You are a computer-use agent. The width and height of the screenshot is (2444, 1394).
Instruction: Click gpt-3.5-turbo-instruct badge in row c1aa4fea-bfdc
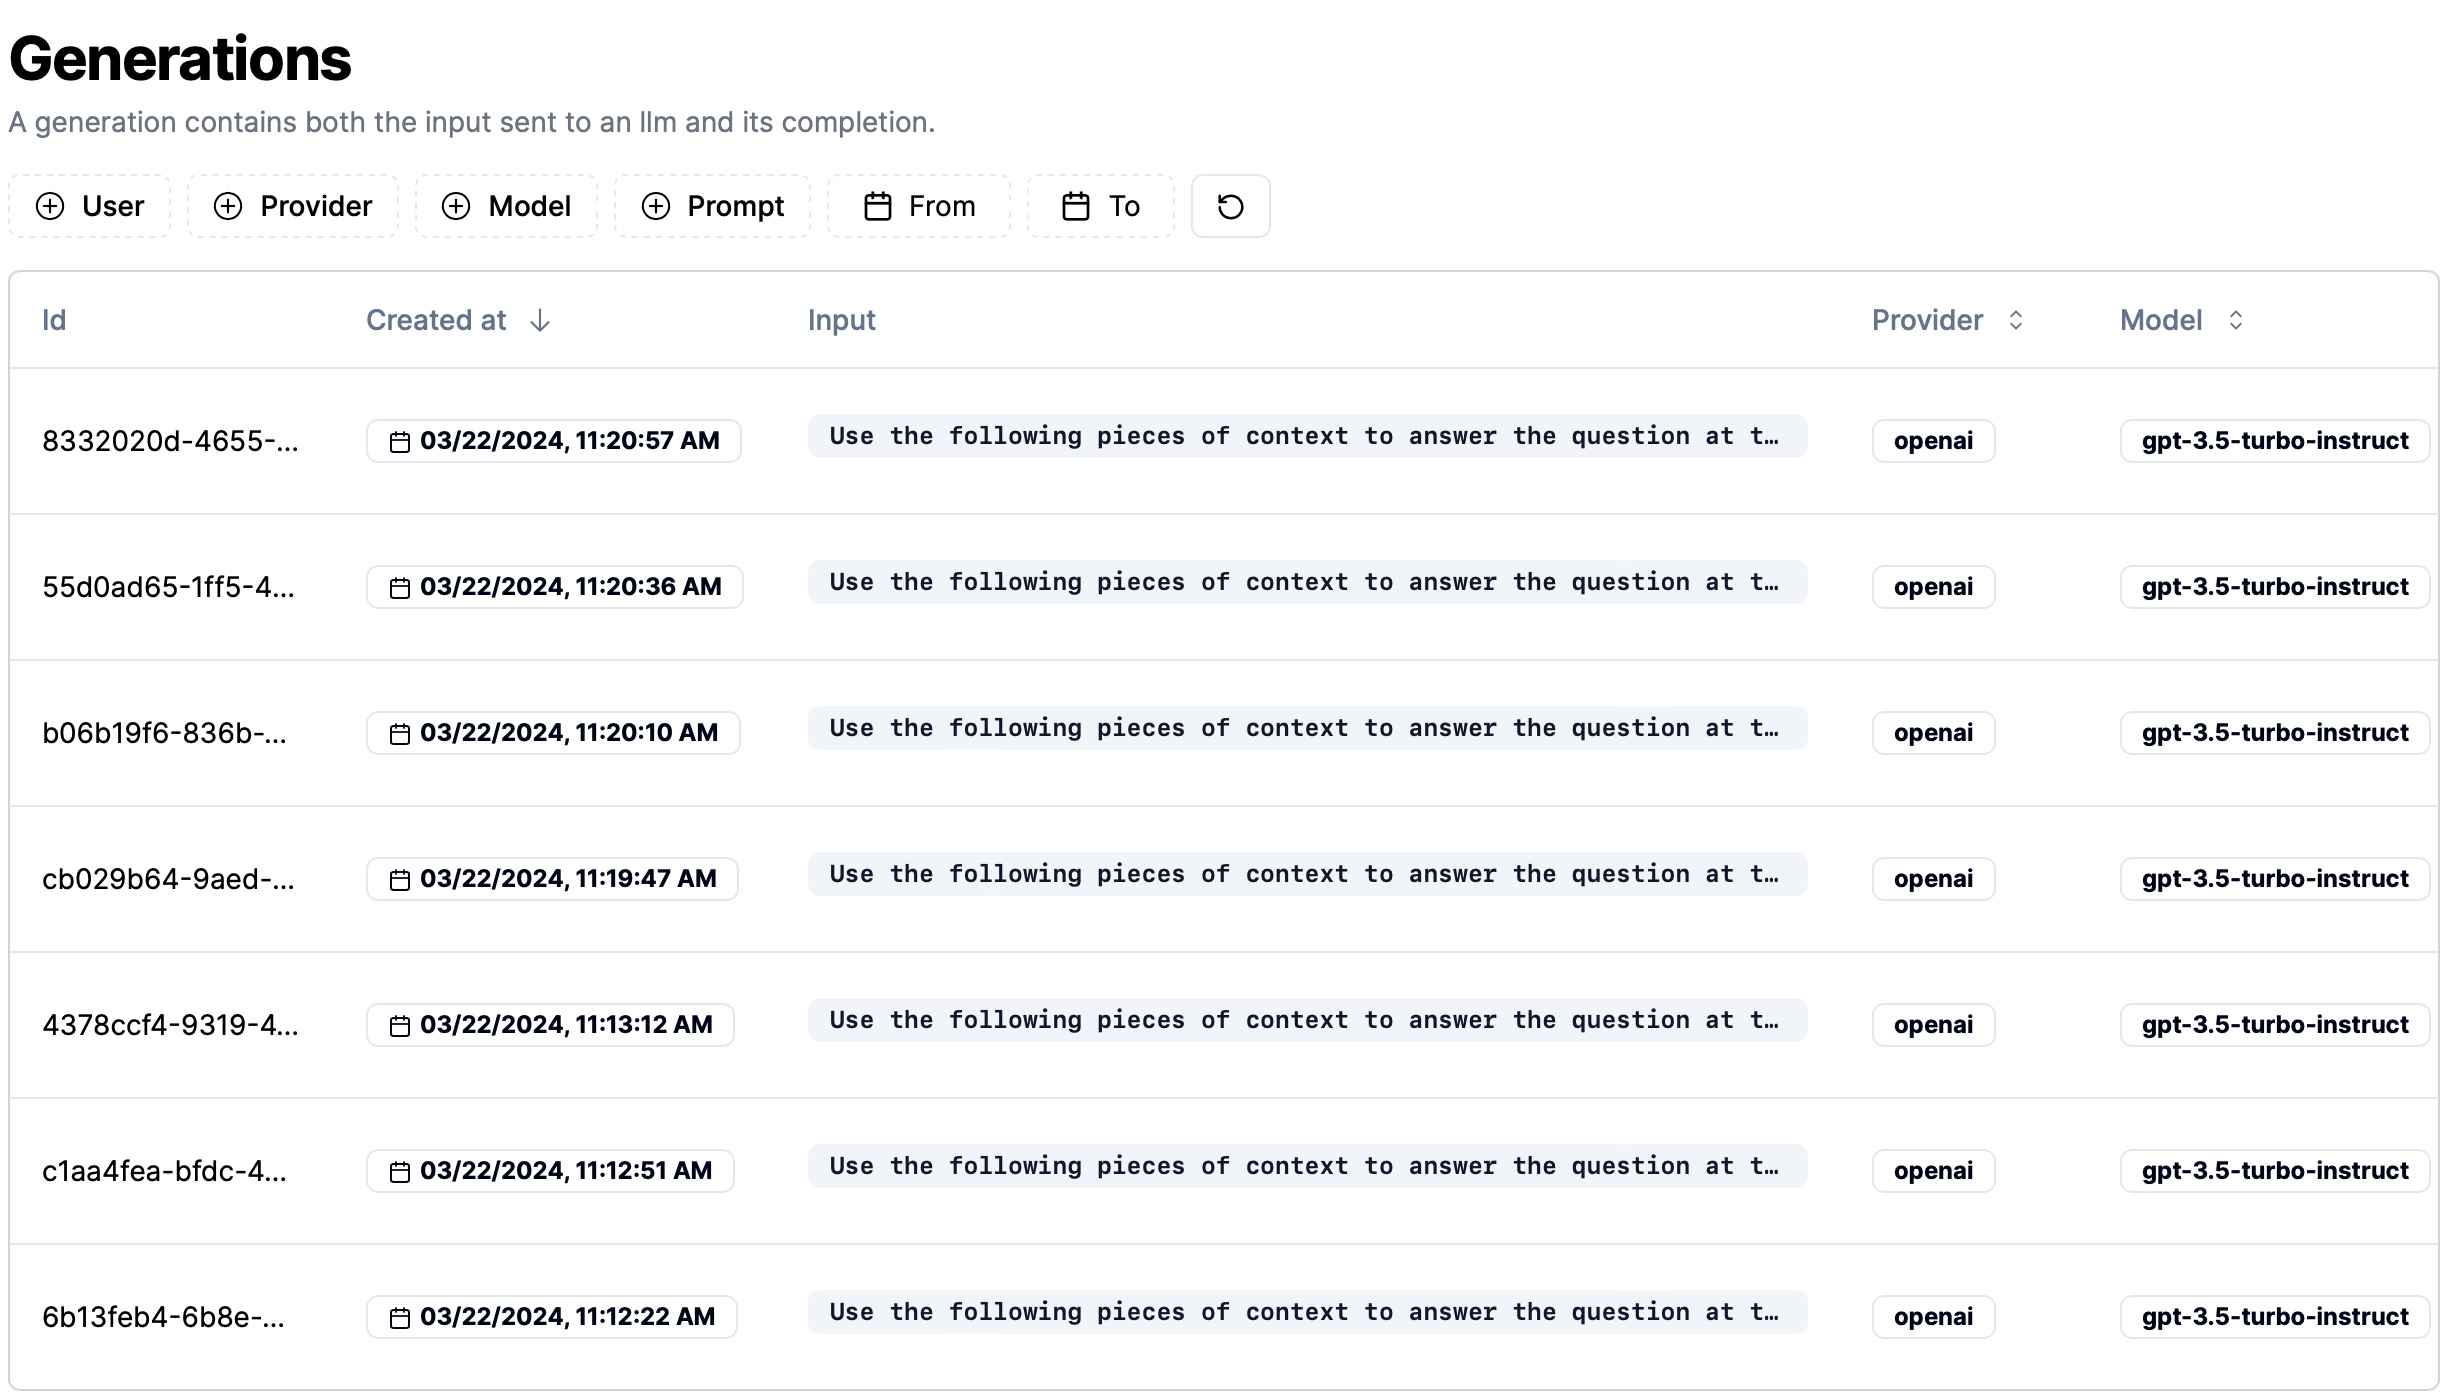click(2274, 1171)
